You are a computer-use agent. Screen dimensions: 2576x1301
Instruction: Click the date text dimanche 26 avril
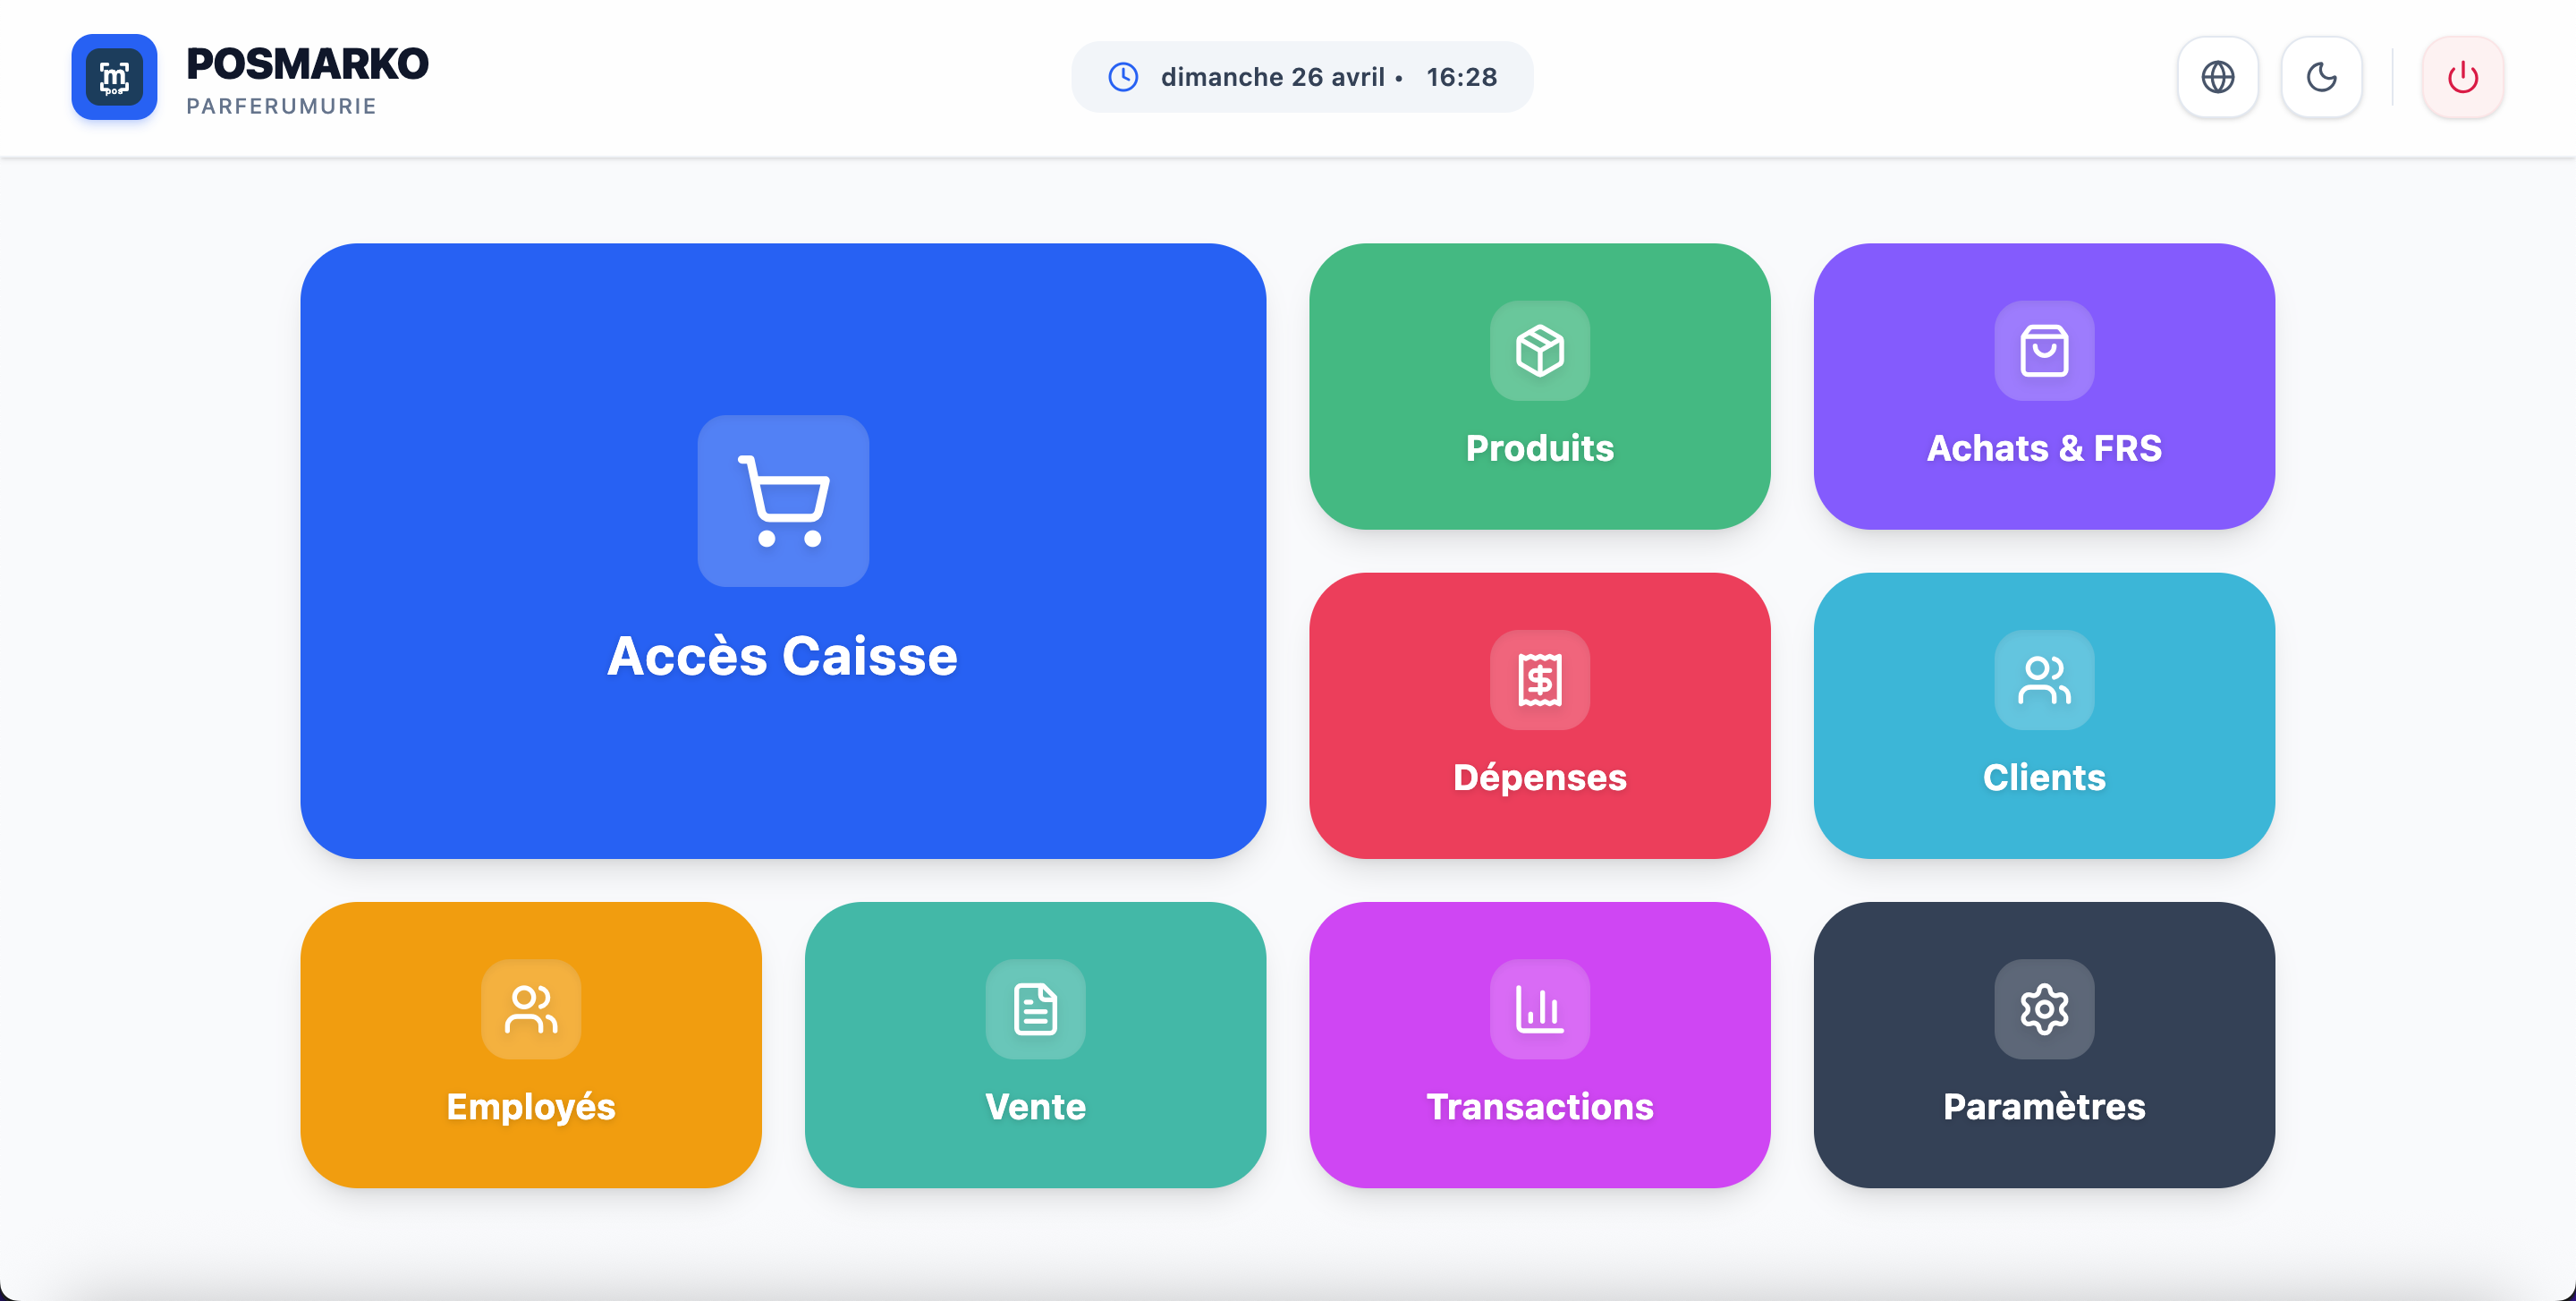(1272, 77)
